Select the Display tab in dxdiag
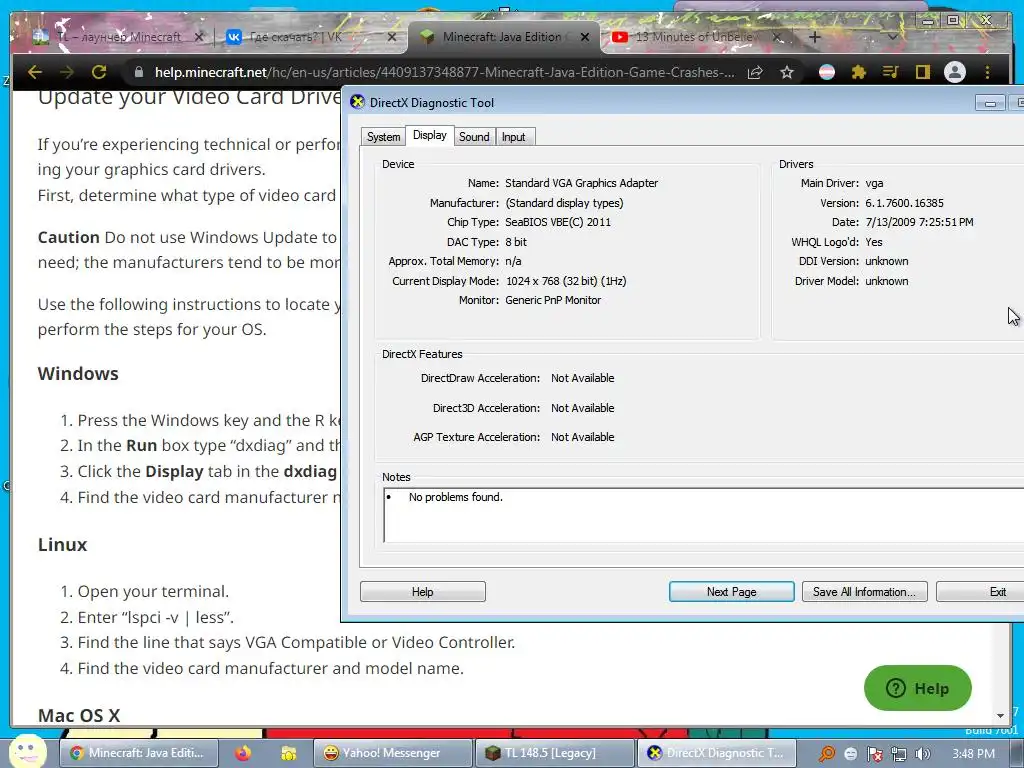The height and width of the screenshot is (768, 1024). click(x=430, y=135)
